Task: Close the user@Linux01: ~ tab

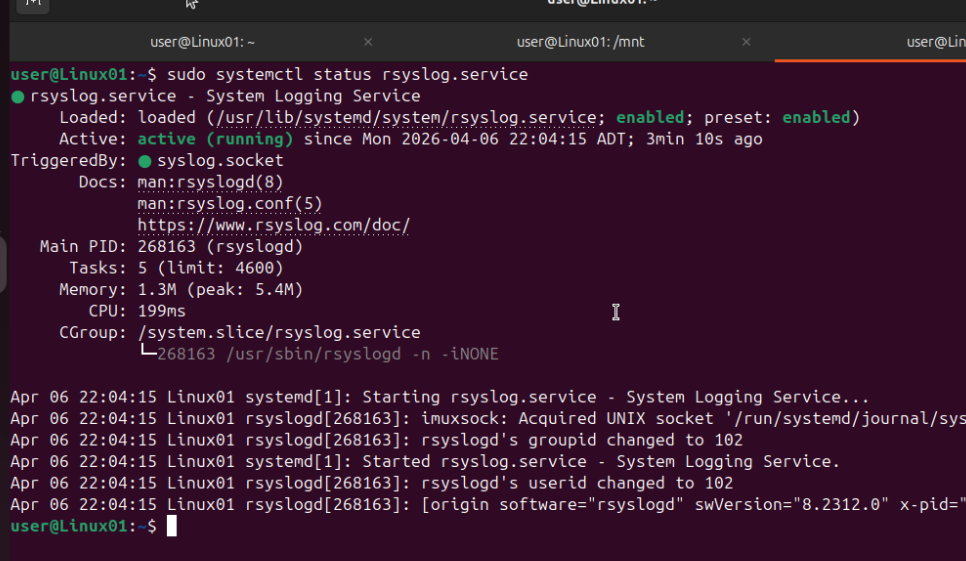Action: pos(368,42)
